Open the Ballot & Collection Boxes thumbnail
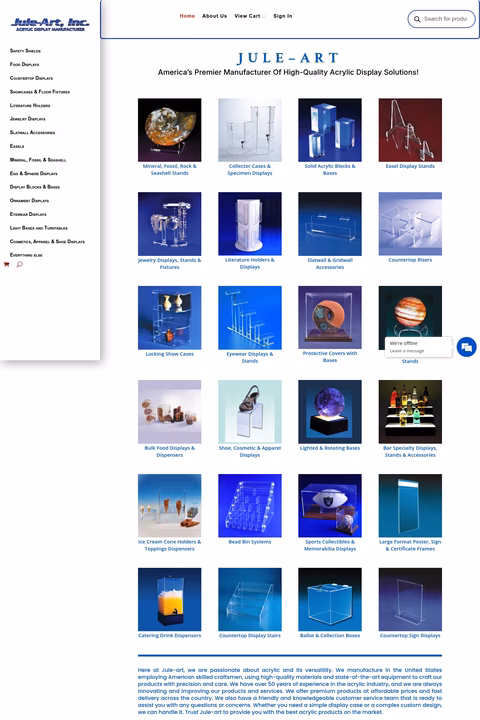Viewport: 480px width, 720px height. (x=330, y=599)
